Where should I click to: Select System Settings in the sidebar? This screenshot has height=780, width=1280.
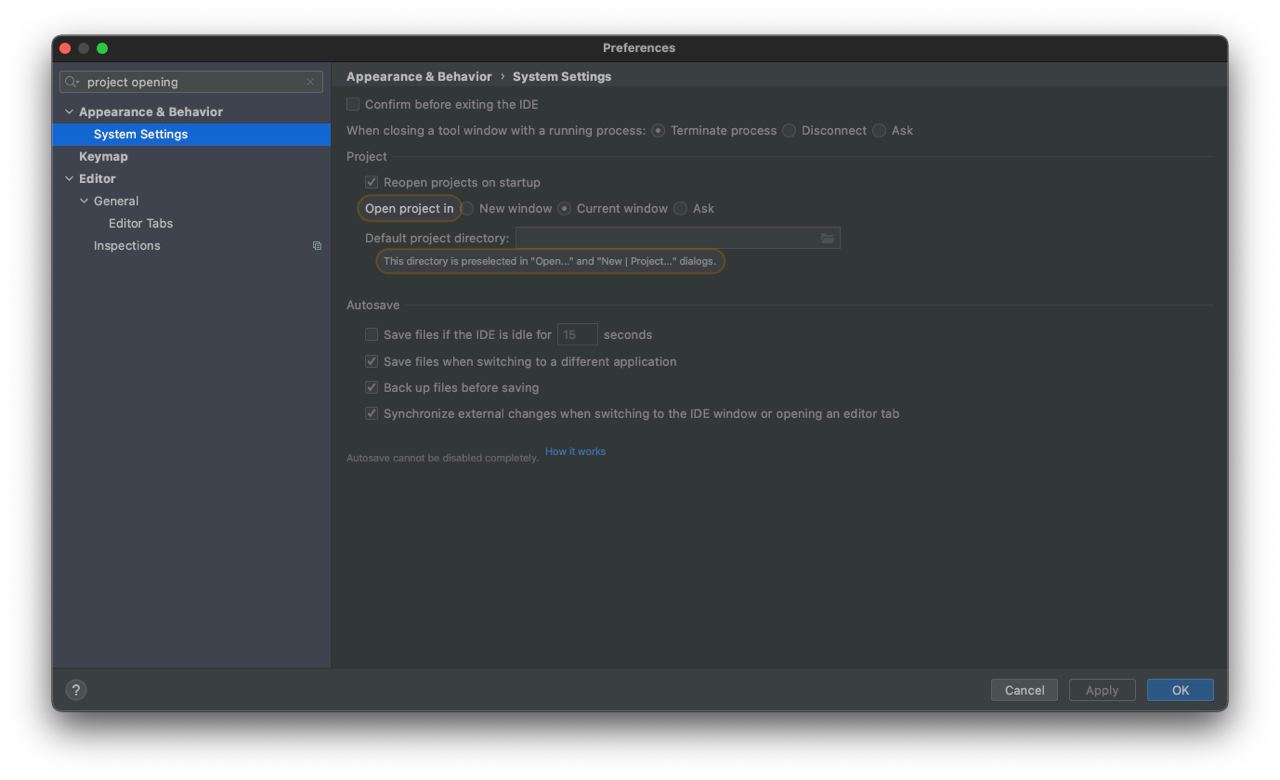192,134
